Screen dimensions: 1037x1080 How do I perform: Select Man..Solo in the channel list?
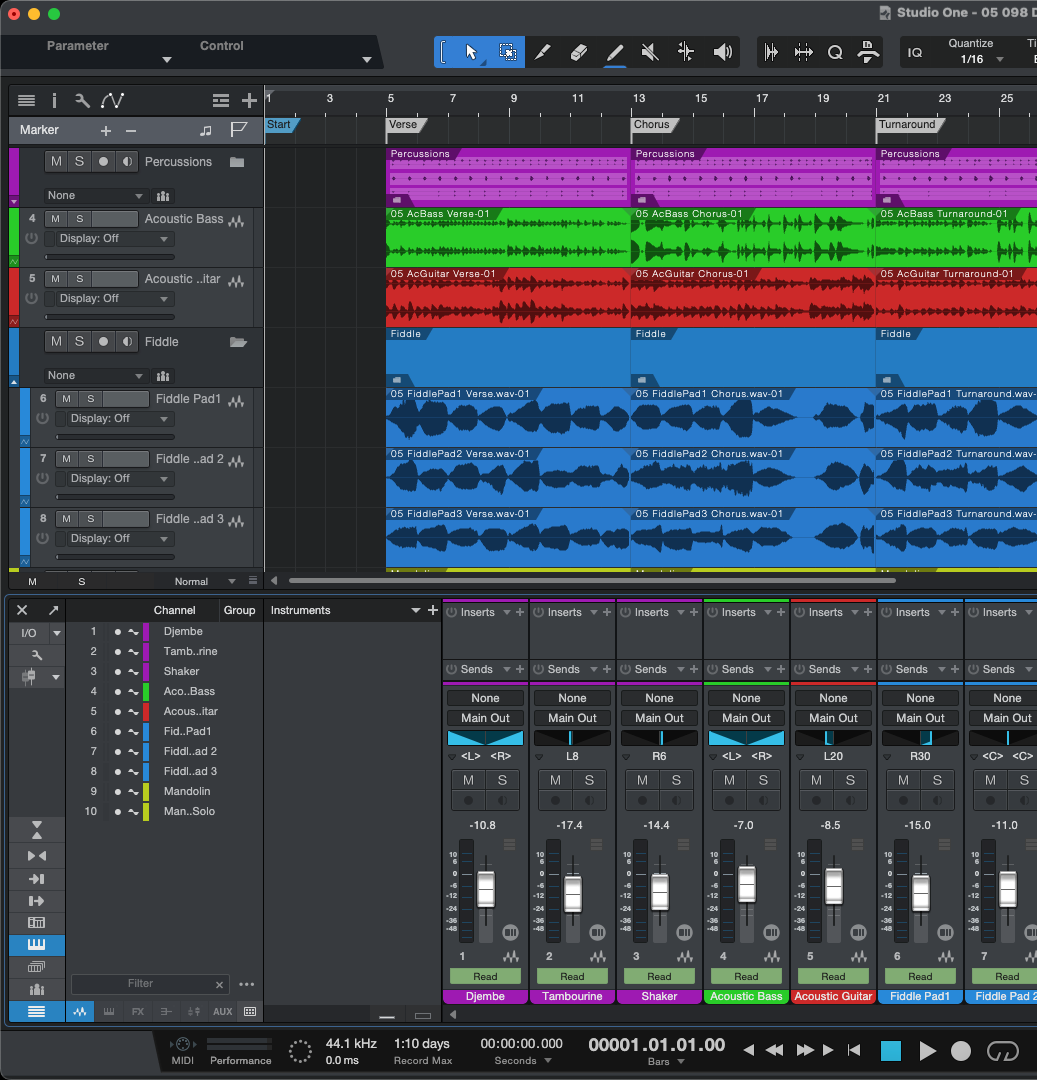[x=189, y=812]
